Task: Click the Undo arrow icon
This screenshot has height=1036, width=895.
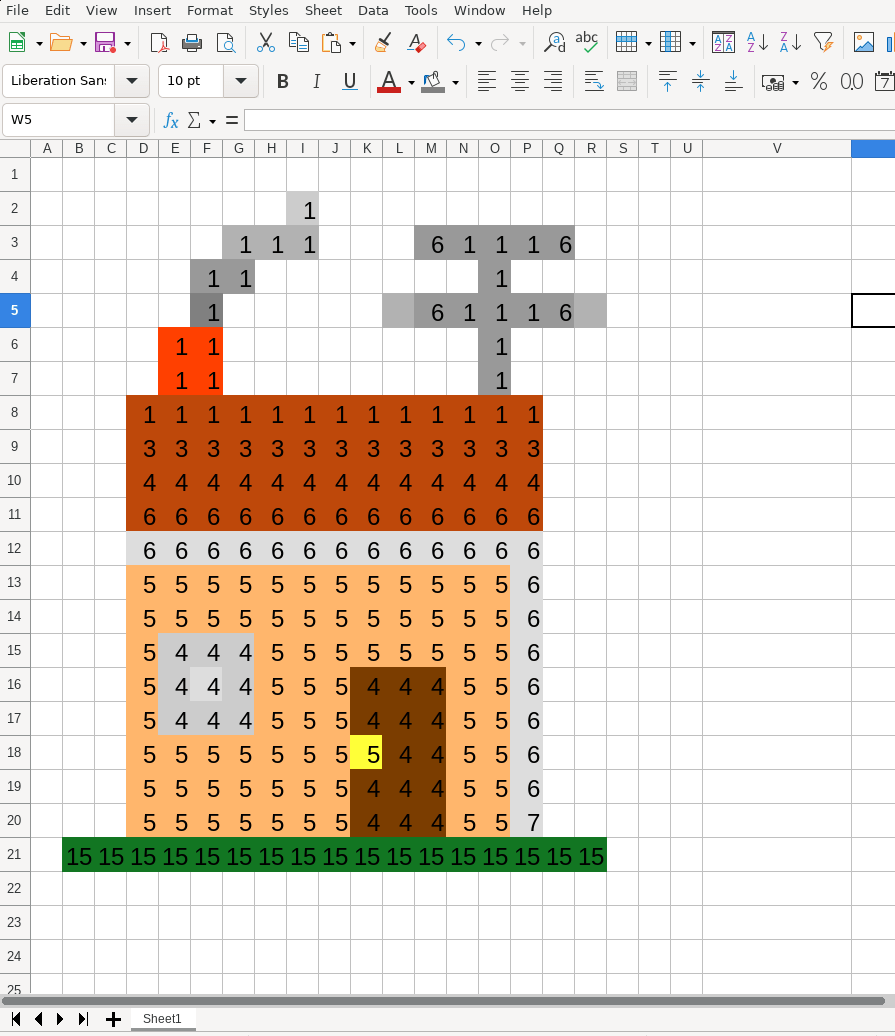Action: [456, 43]
